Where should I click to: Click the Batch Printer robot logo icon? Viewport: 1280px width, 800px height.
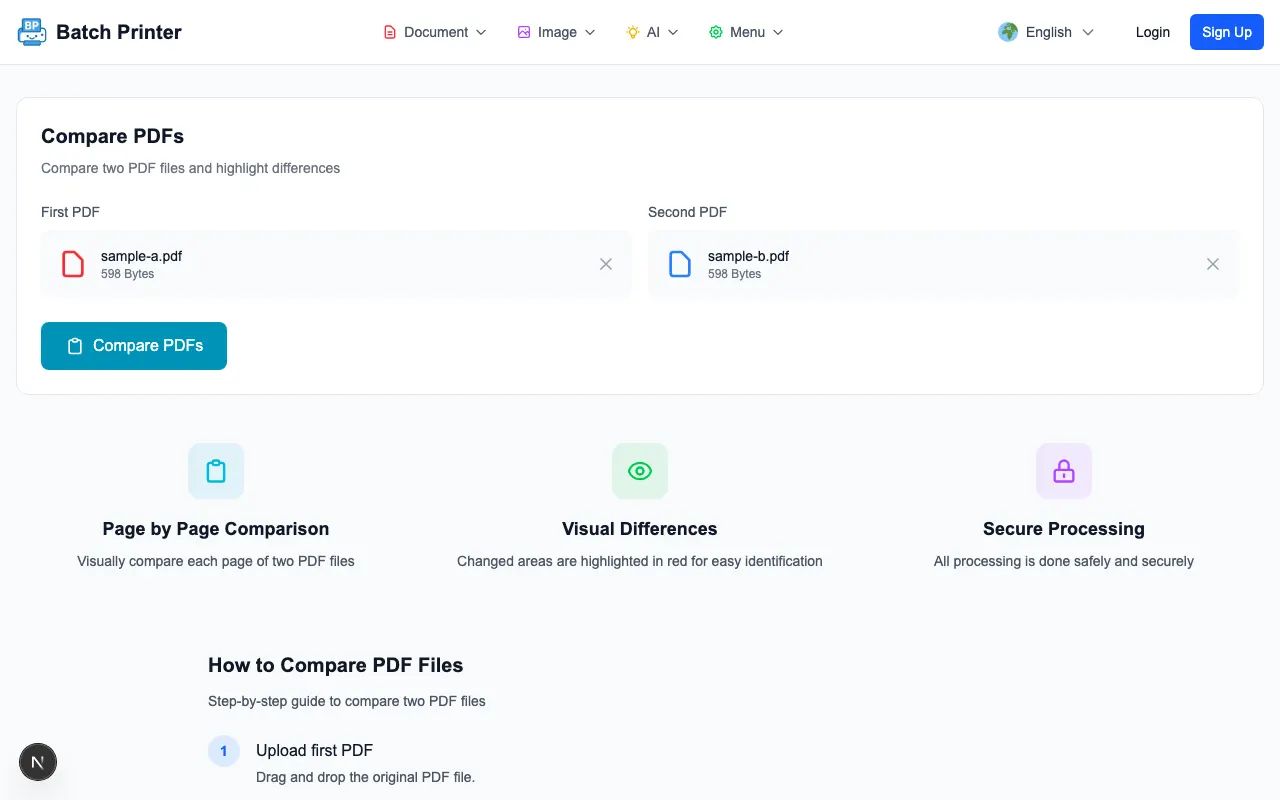pos(32,32)
